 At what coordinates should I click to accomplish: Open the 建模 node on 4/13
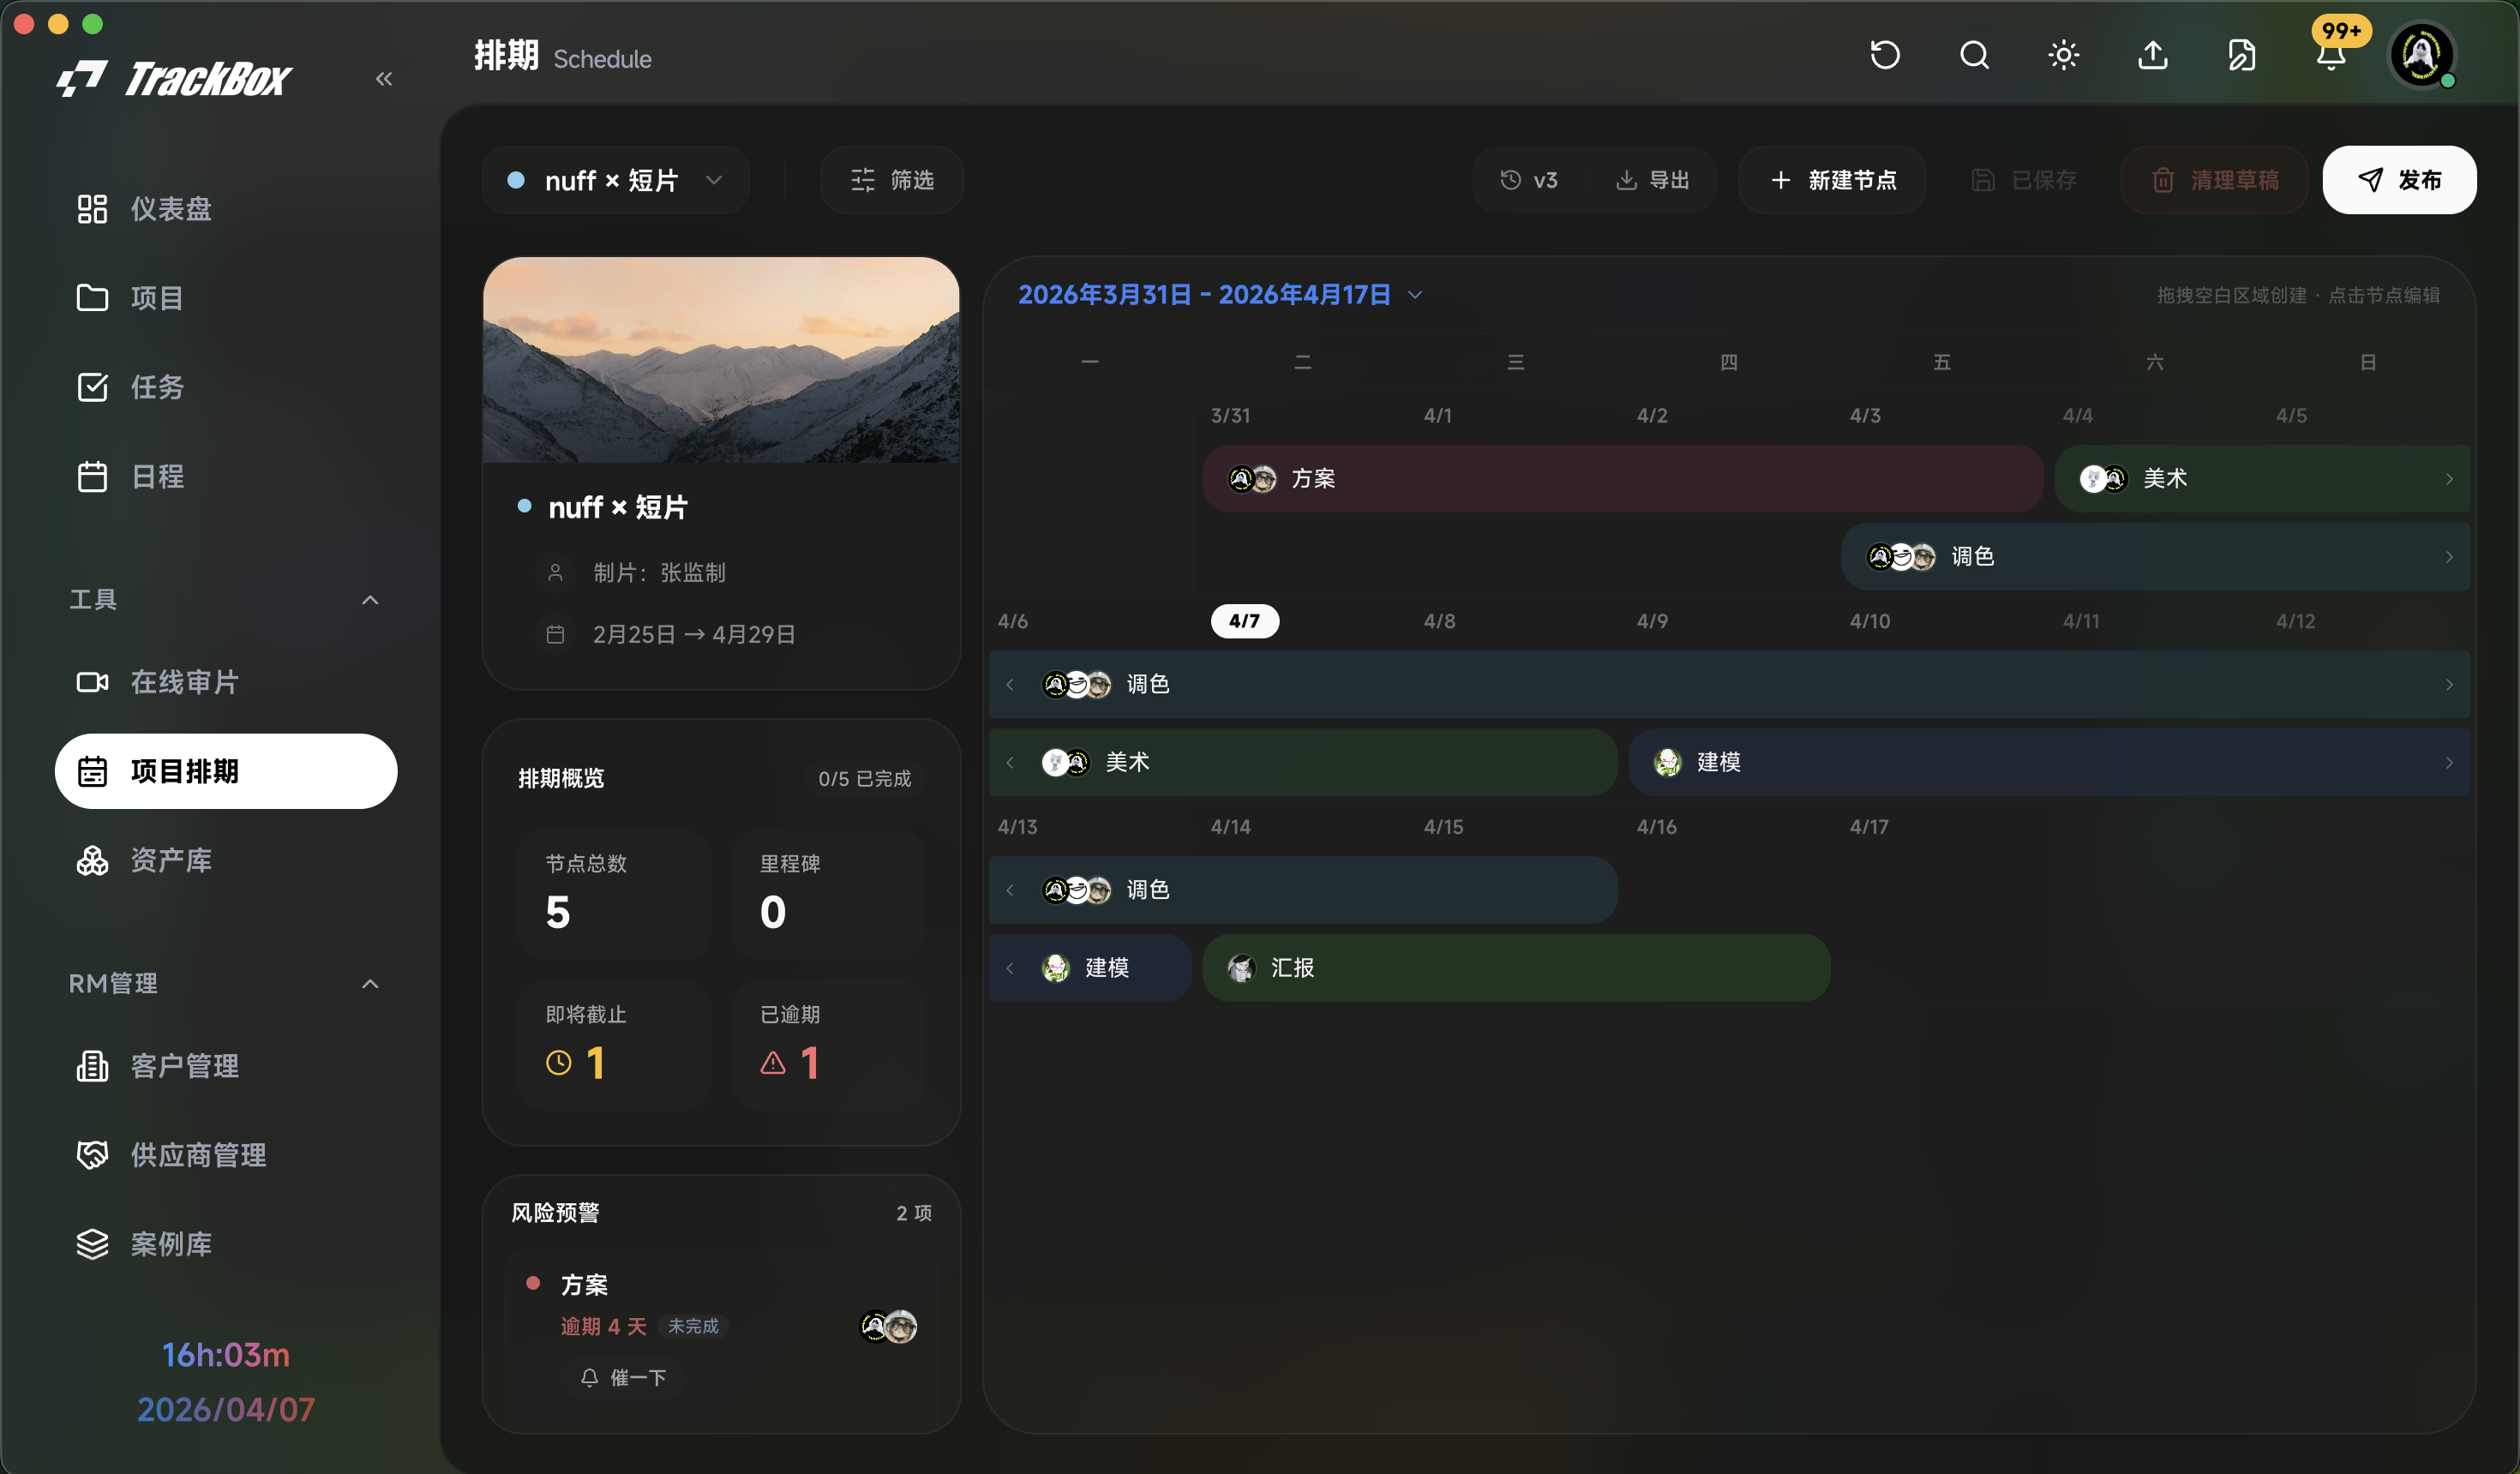point(1090,969)
